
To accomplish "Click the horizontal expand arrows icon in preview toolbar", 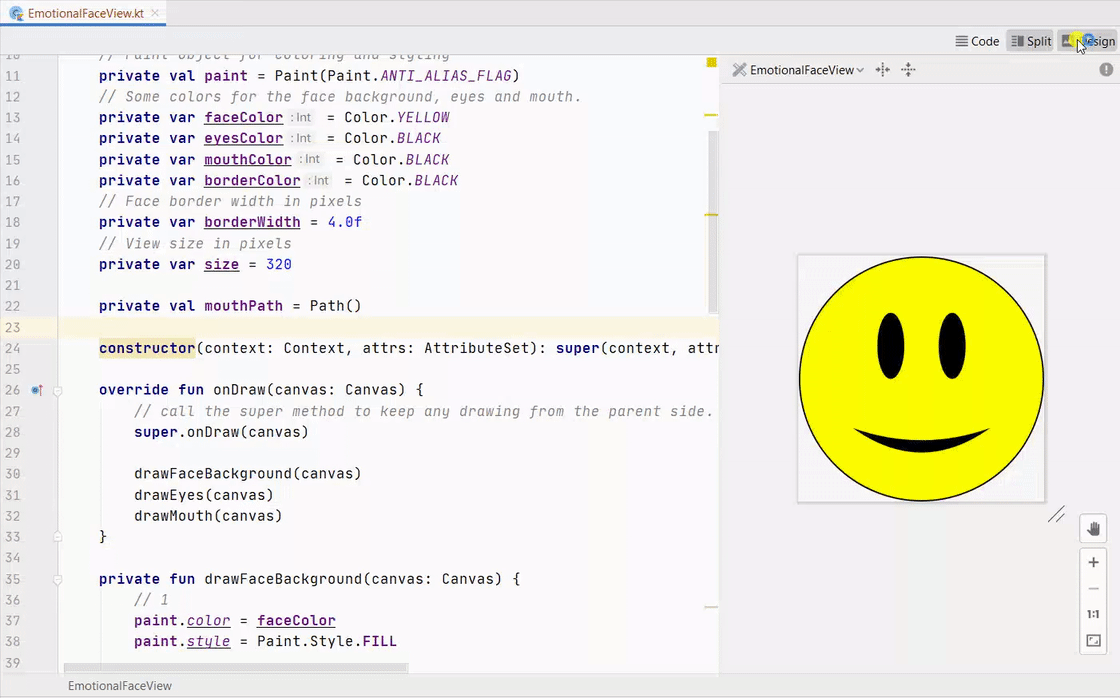I will tap(883, 70).
